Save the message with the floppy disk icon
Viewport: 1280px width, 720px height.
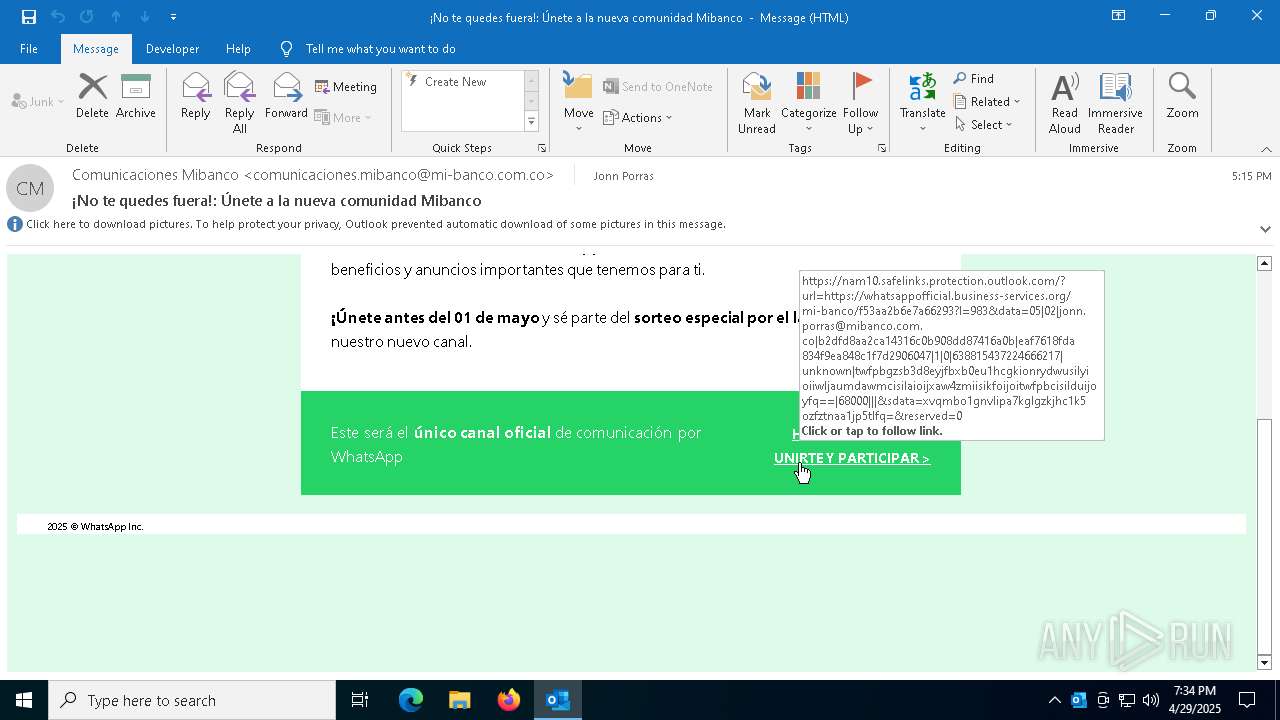pyautogui.click(x=29, y=17)
